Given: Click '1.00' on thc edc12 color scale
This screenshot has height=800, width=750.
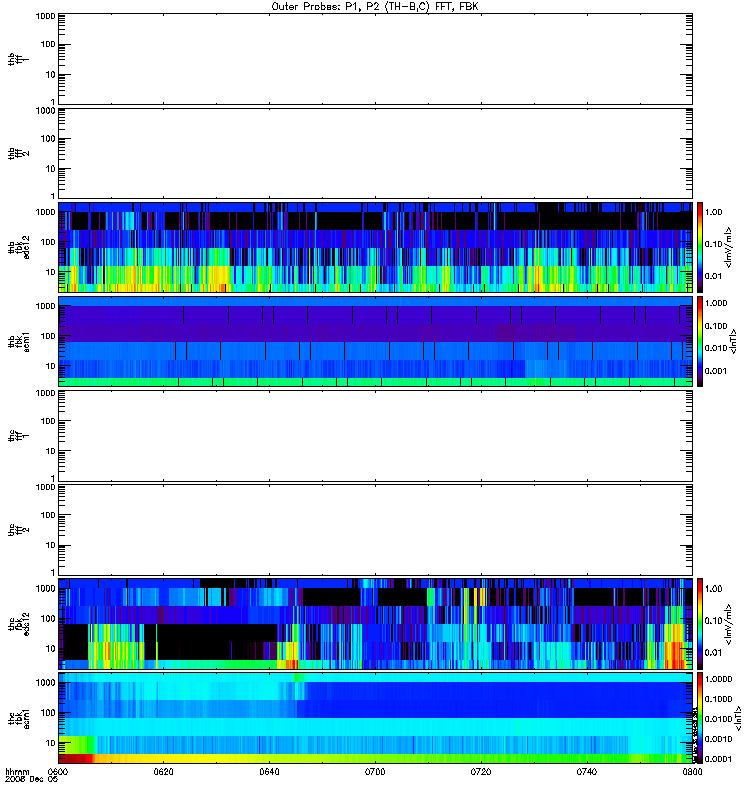Looking at the screenshot, I should click(713, 589).
